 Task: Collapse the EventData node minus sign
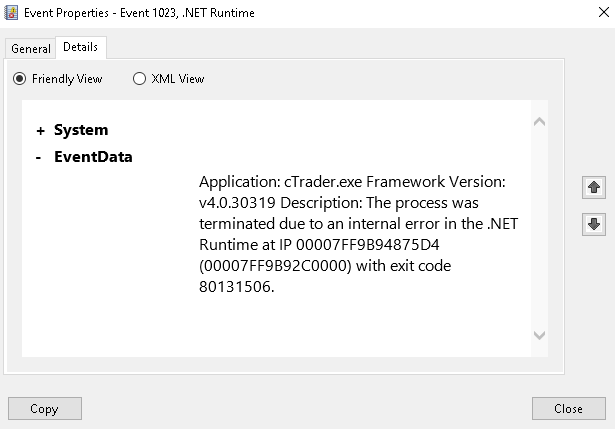point(38,158)
